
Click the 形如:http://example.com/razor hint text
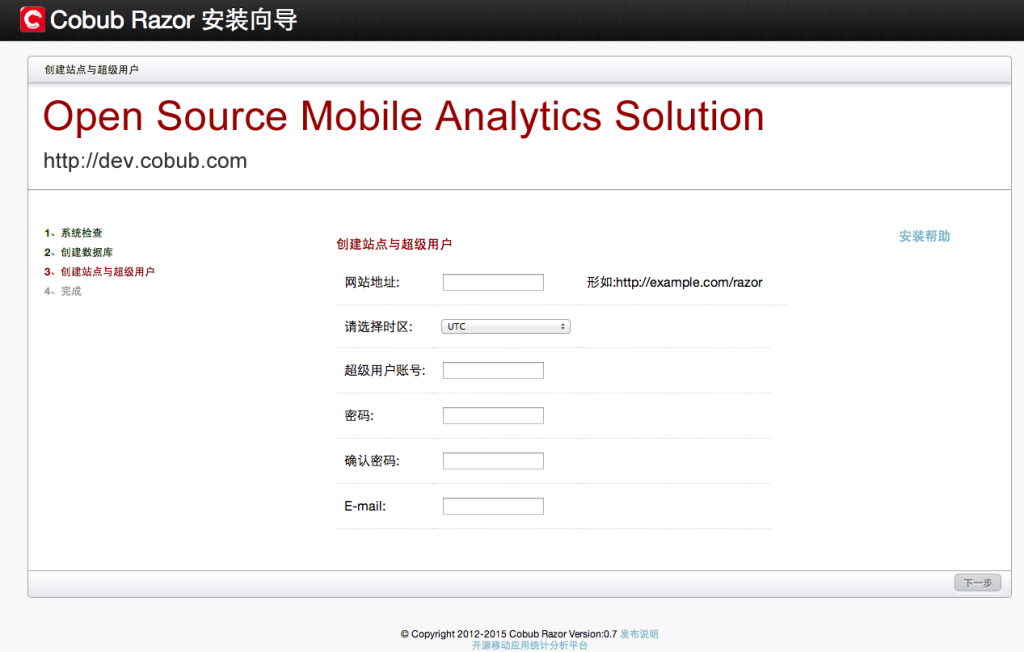click(675, 282)
